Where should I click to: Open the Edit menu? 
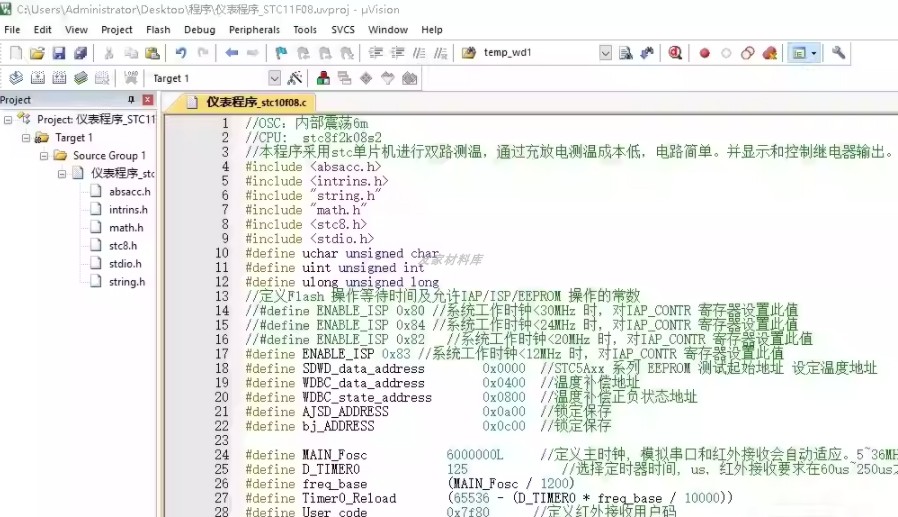(42, 30)
